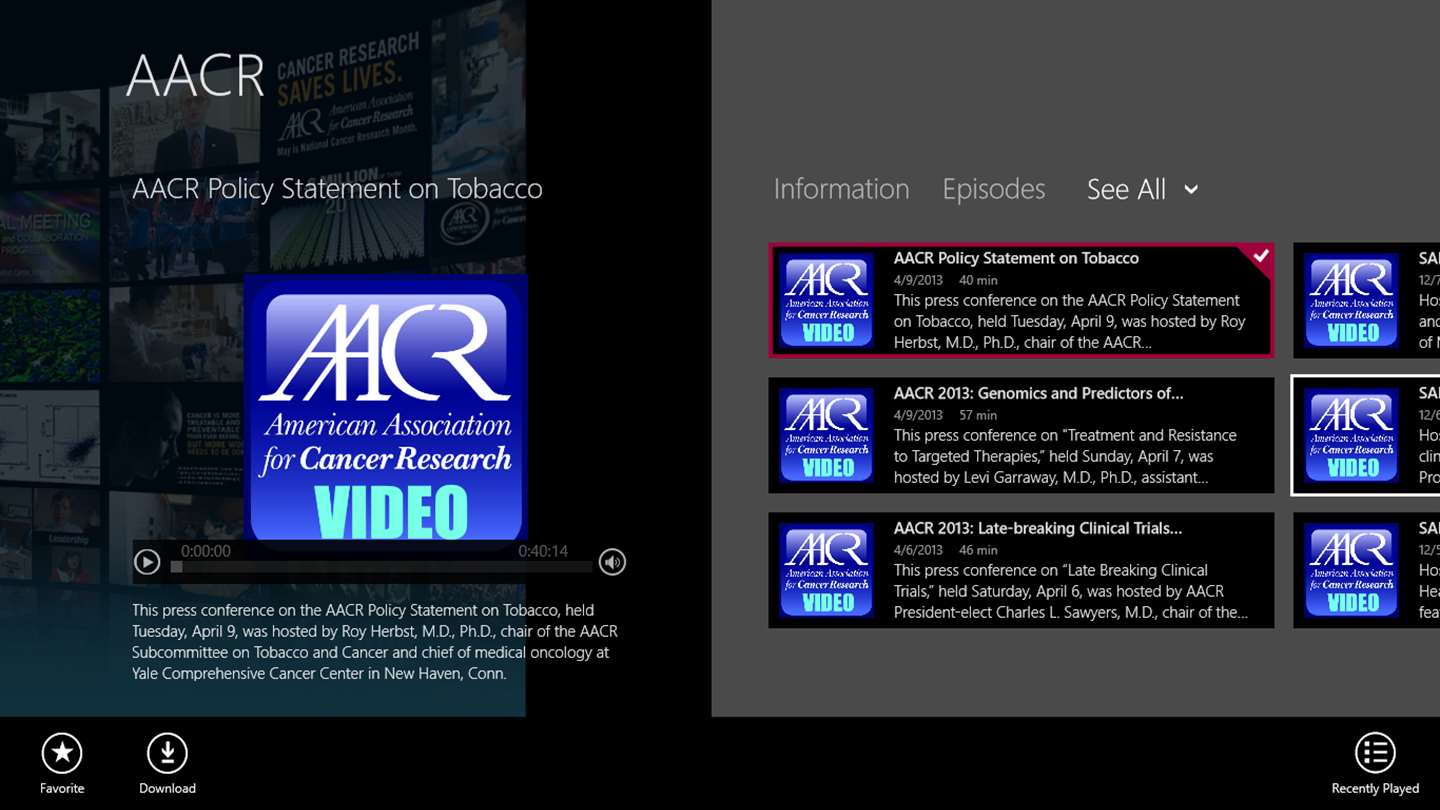Click '4/9/2013 57 min' episode metadata
This screenshot has width=1440, height=810.
[945, 415]
